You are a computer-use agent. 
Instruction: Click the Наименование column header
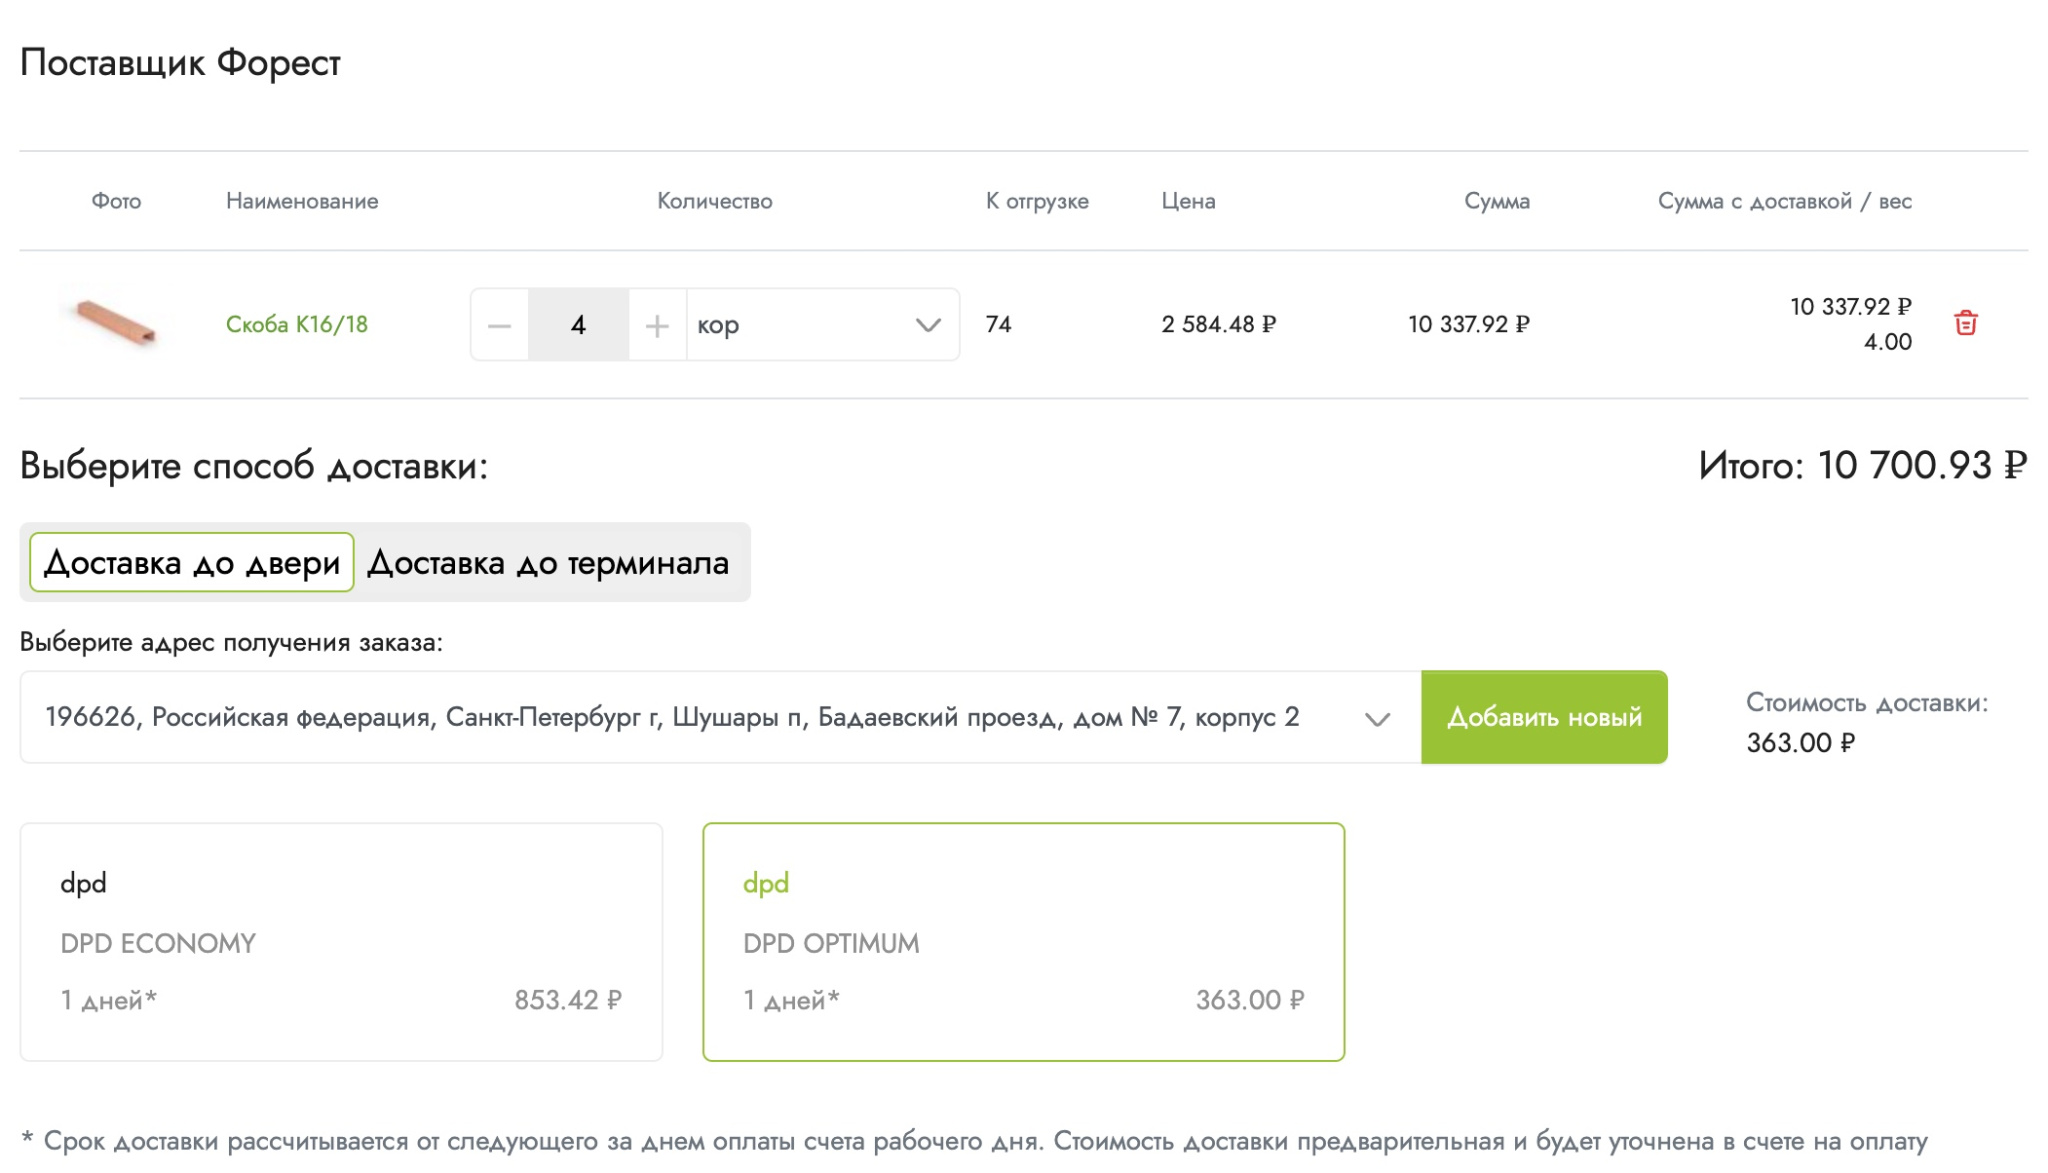click(302, 201)
